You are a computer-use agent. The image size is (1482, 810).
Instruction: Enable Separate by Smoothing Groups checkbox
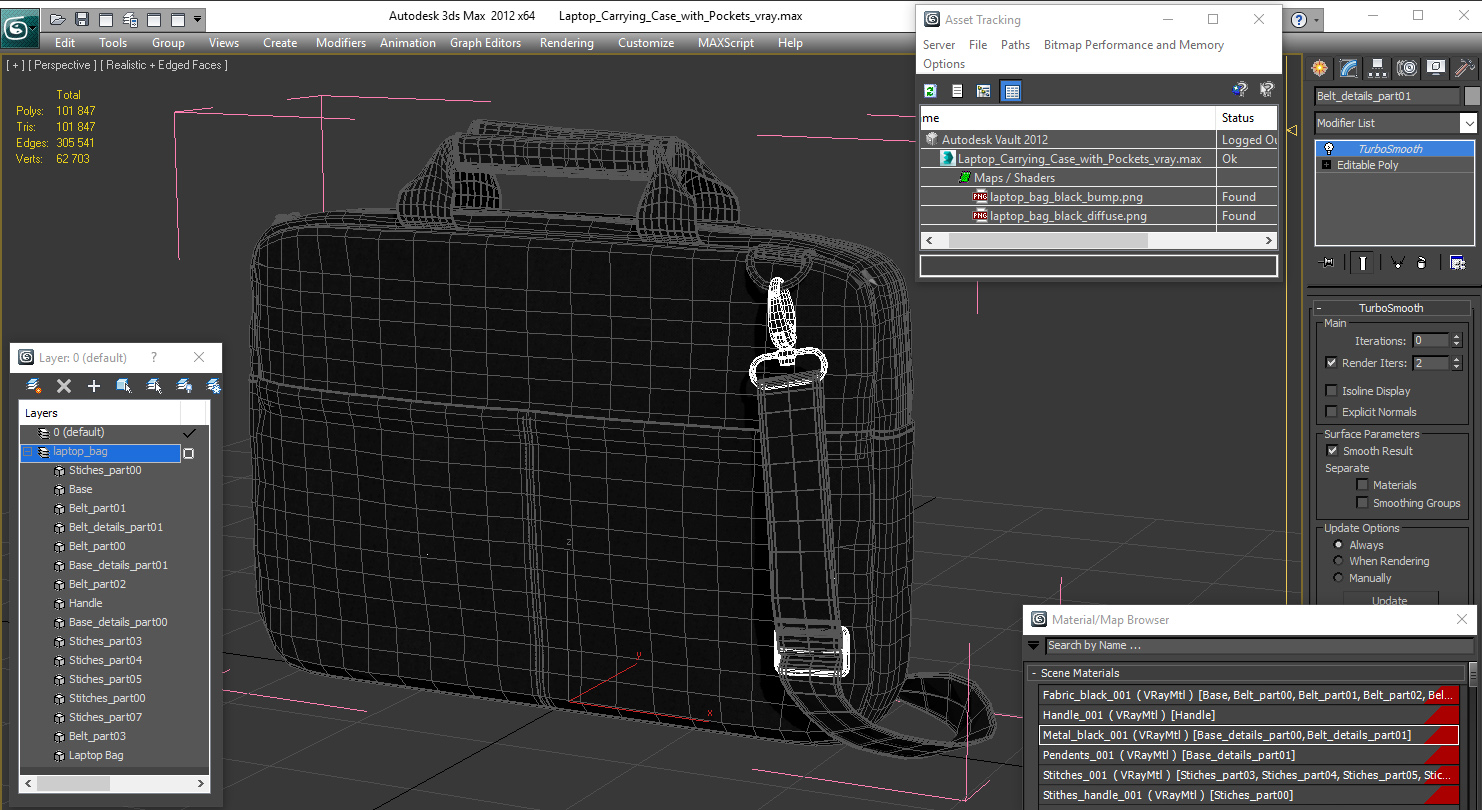tap(1362, 503)
